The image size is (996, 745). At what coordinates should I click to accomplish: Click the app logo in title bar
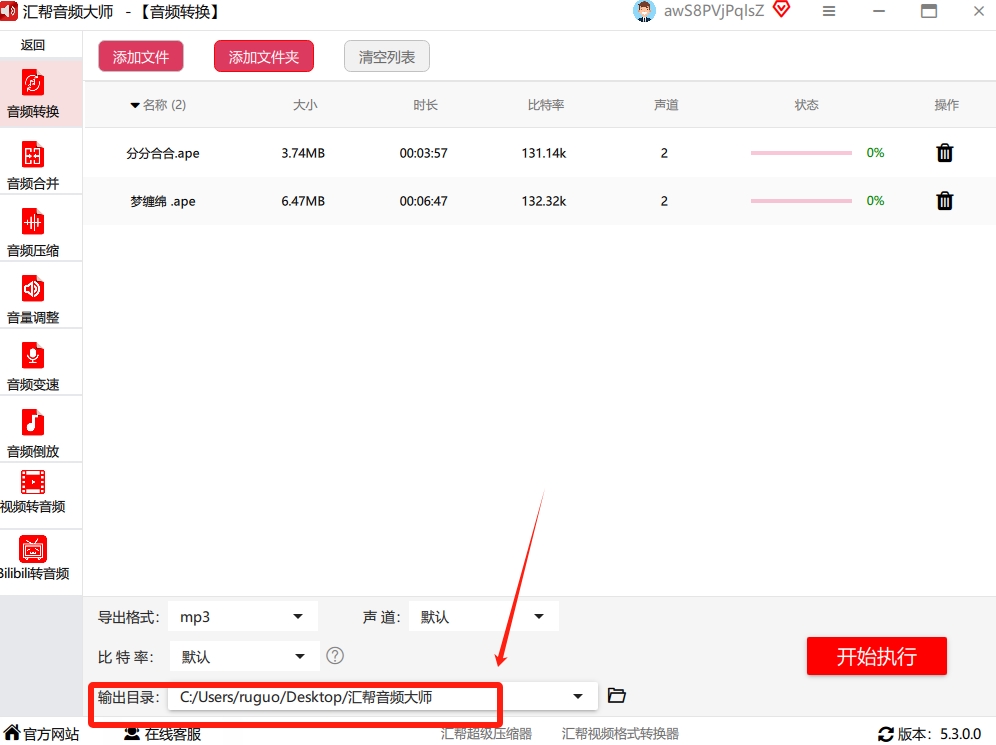[9, 11]
